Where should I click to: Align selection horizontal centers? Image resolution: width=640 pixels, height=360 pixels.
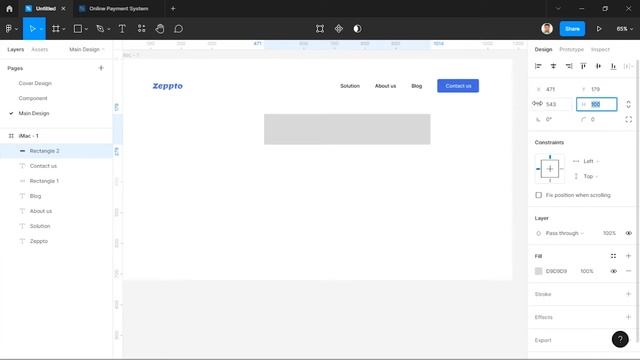(553, 66)
